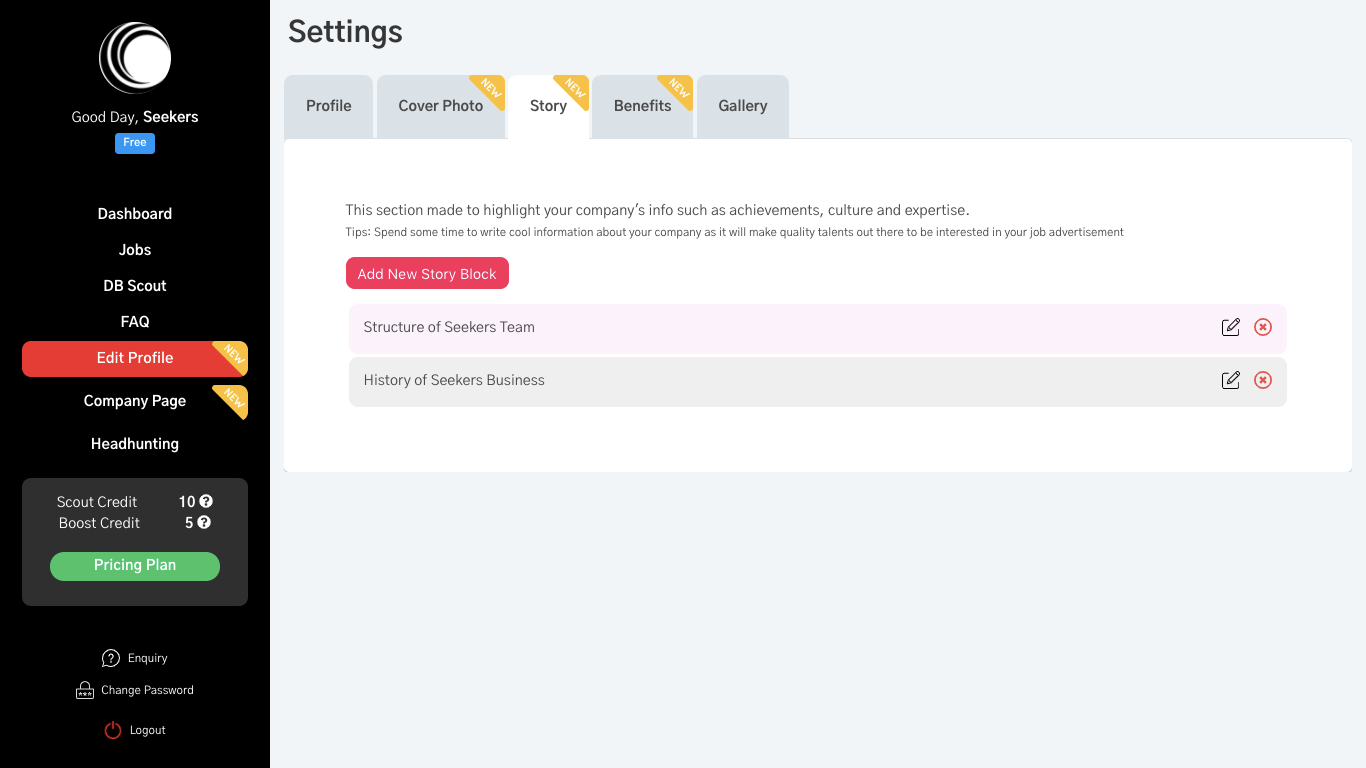Open the Gallery tab
Screen dimensions: 1366x768
click(x=743, y=106)
